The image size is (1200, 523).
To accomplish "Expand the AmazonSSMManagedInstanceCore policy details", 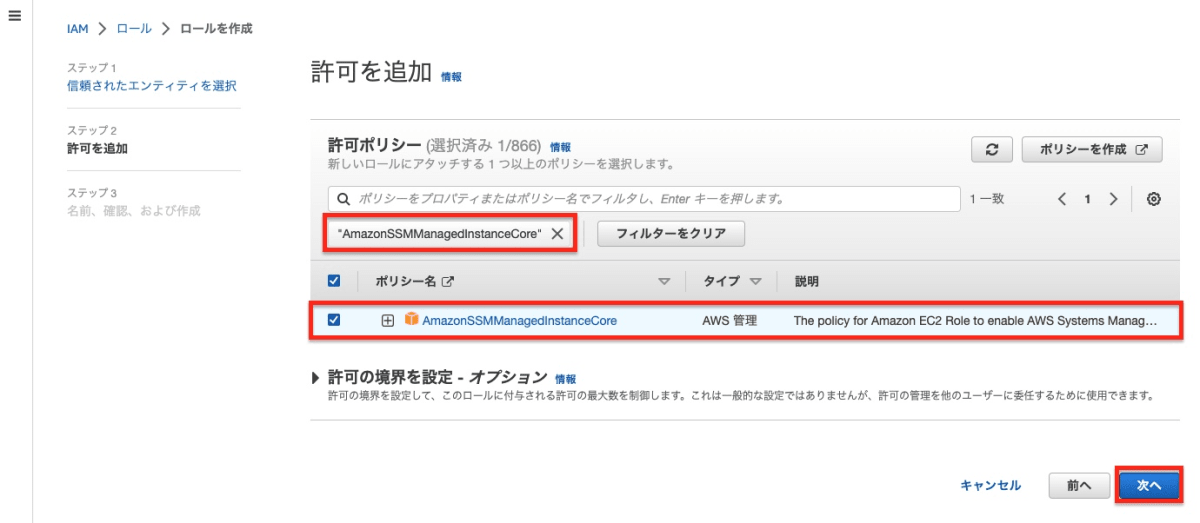I will [x=388, y=321].
